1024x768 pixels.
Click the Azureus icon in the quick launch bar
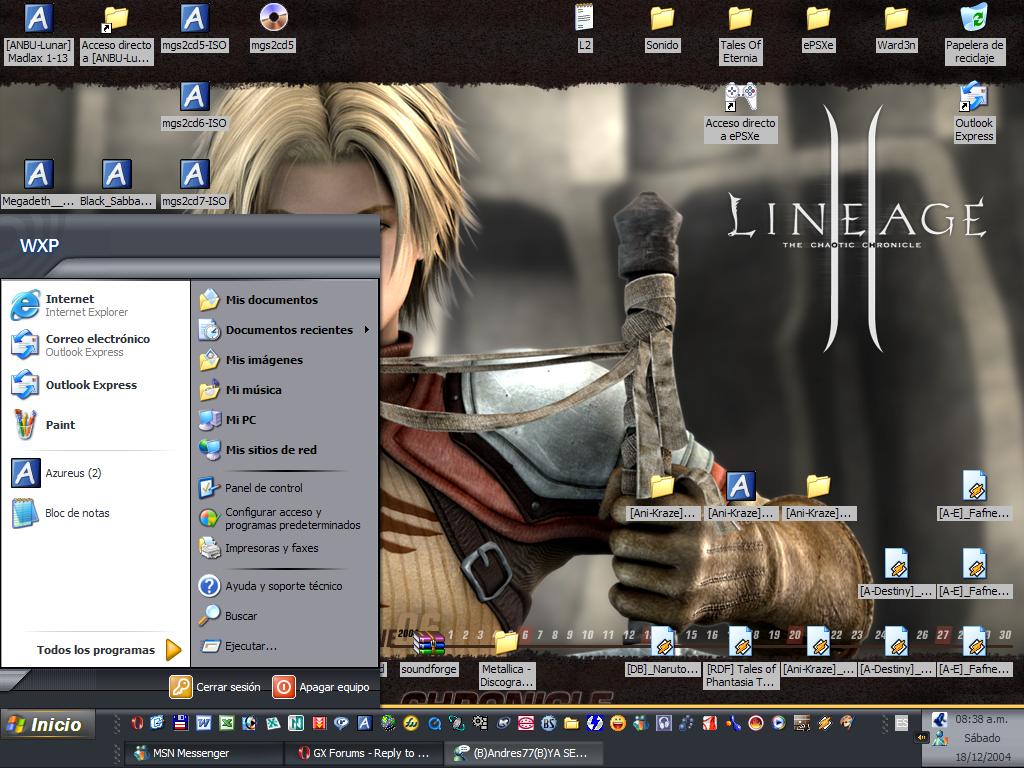coord(364,723)
